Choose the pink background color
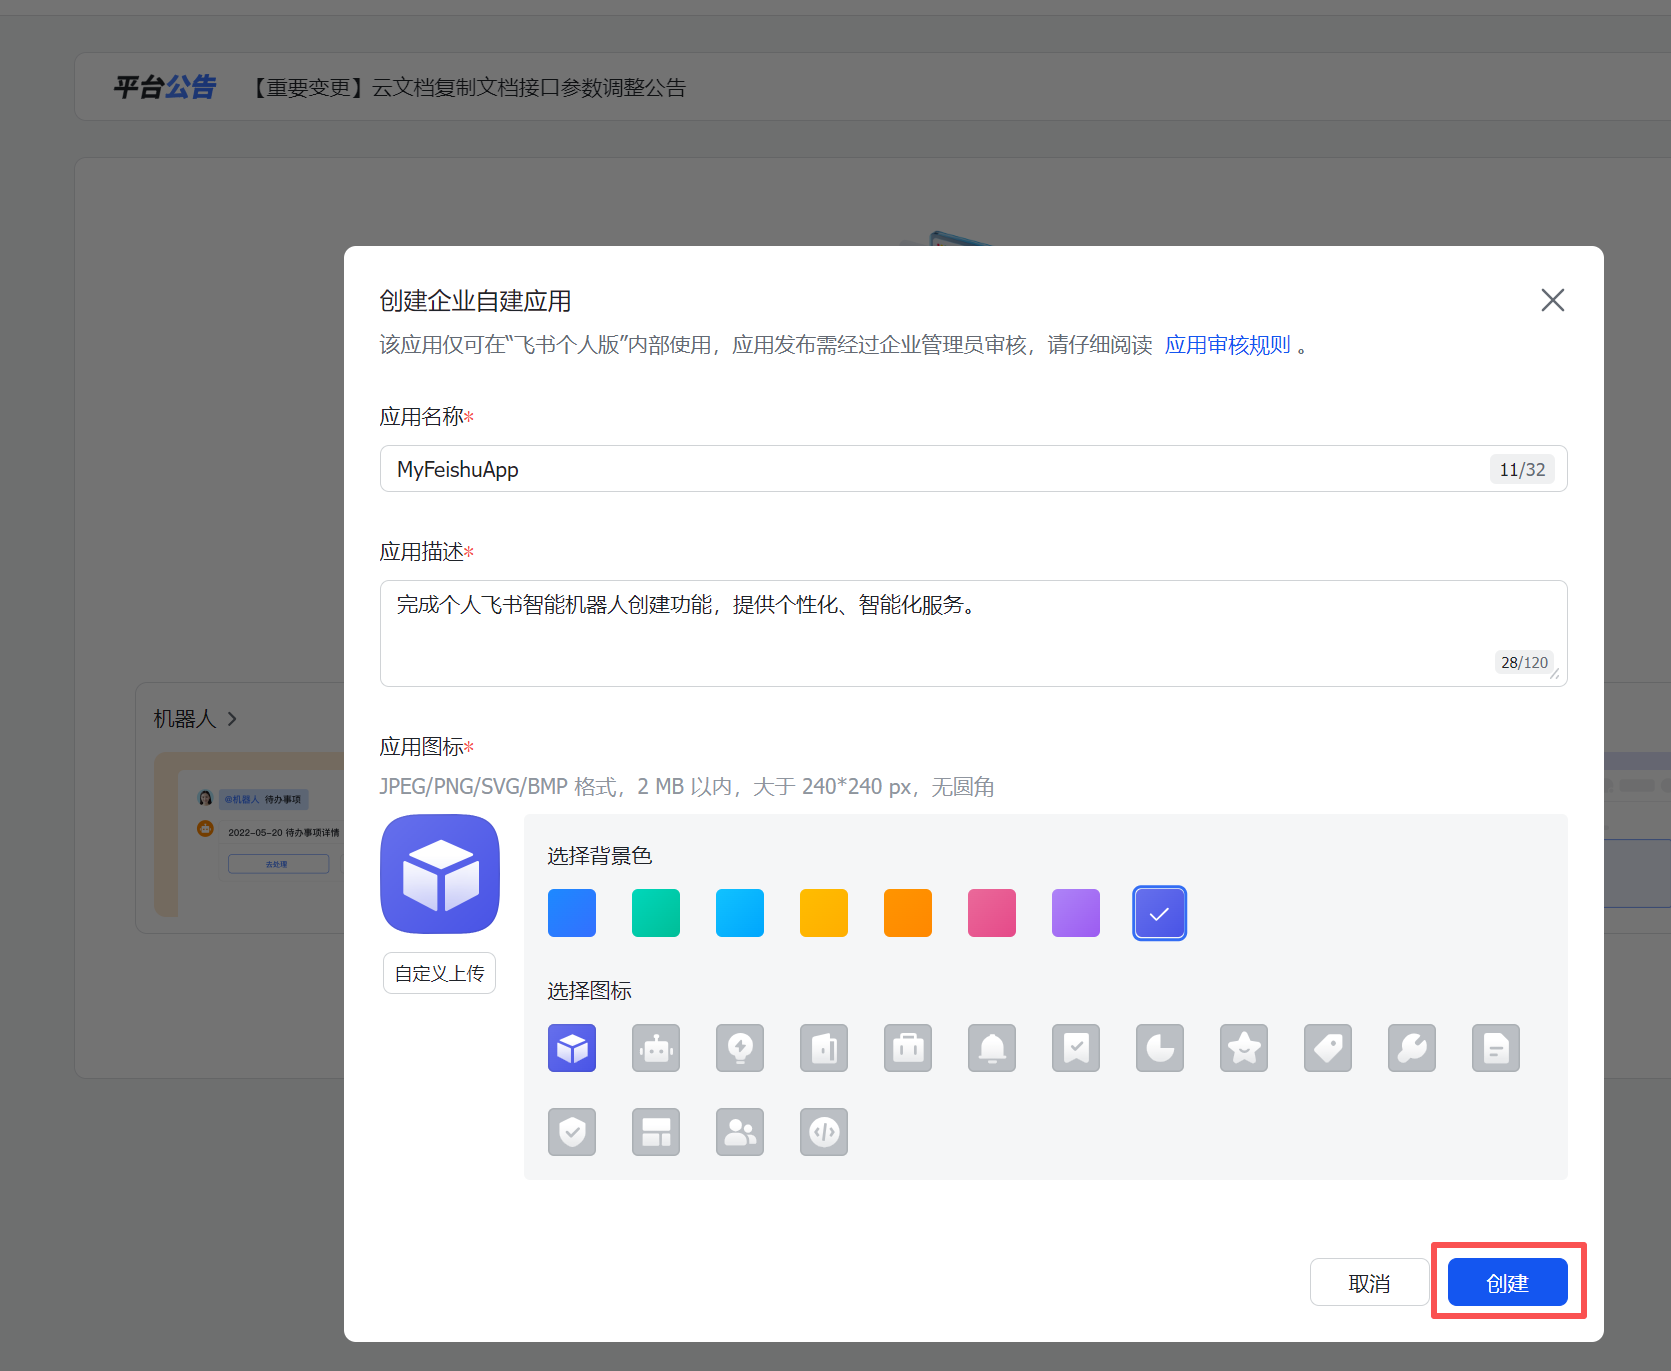 coord(992,913)
